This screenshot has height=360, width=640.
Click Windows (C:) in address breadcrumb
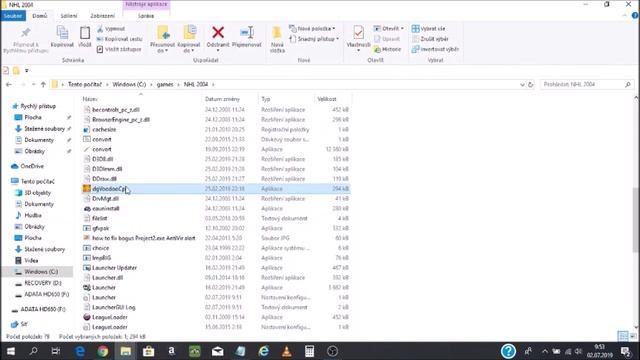coord(129,84)
